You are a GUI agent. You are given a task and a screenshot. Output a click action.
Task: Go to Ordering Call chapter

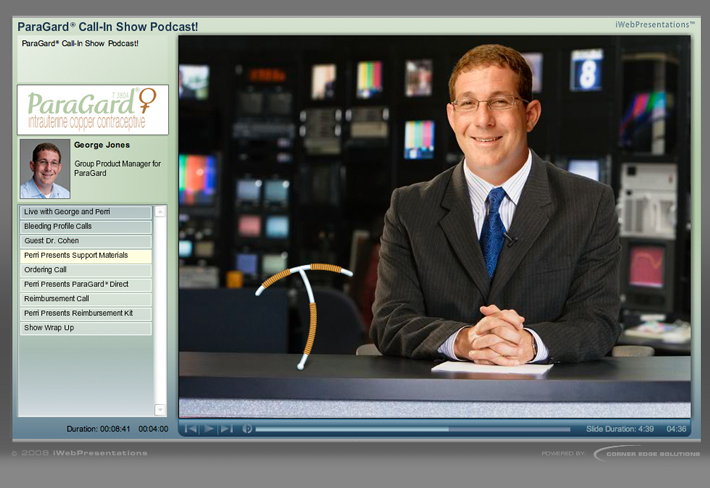86,270
